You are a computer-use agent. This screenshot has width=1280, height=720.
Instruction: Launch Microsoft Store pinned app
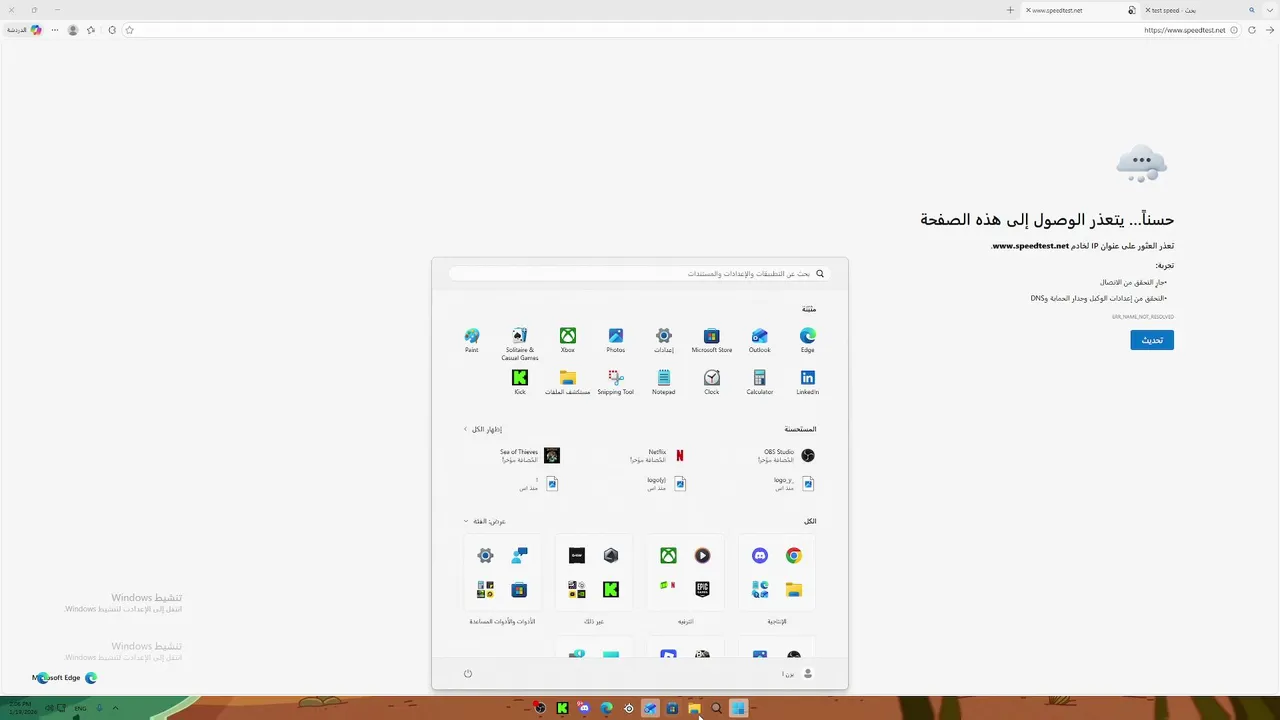[712, 340]
